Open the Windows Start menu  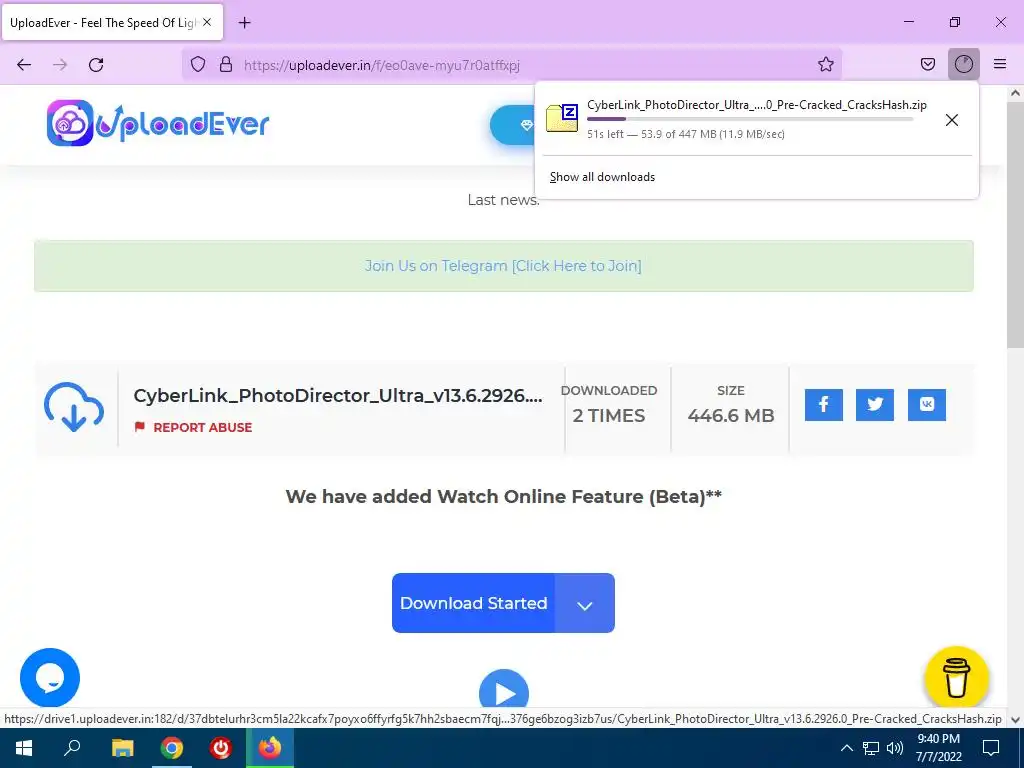tap(24, 747)
